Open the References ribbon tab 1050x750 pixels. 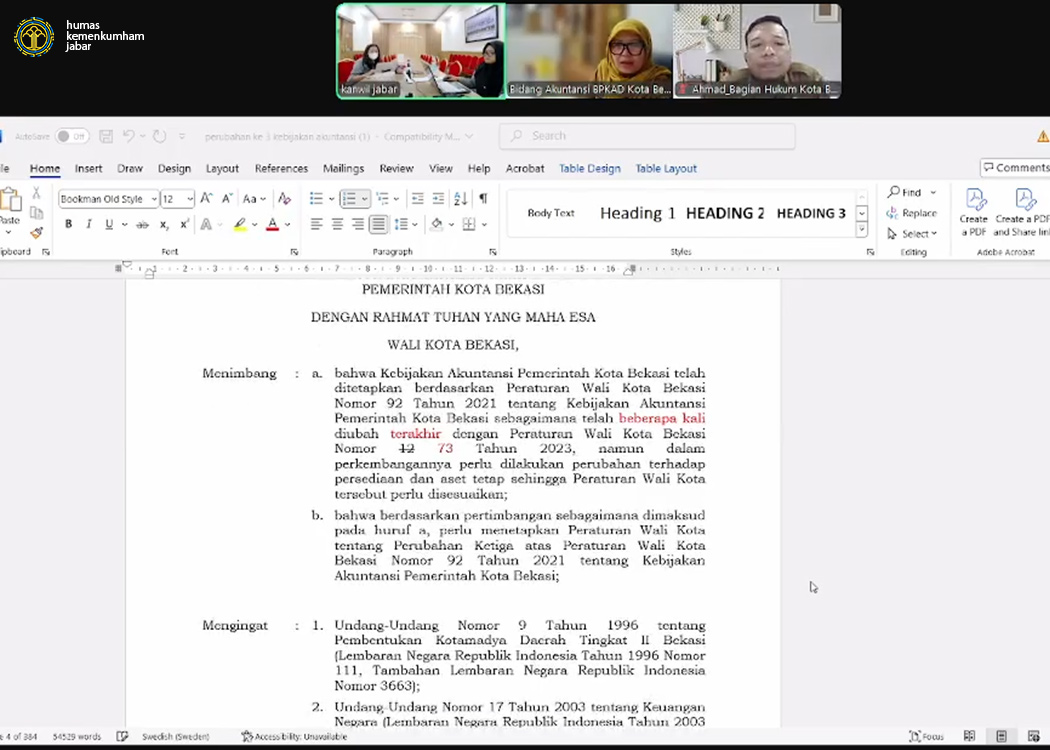pos(281,169)
